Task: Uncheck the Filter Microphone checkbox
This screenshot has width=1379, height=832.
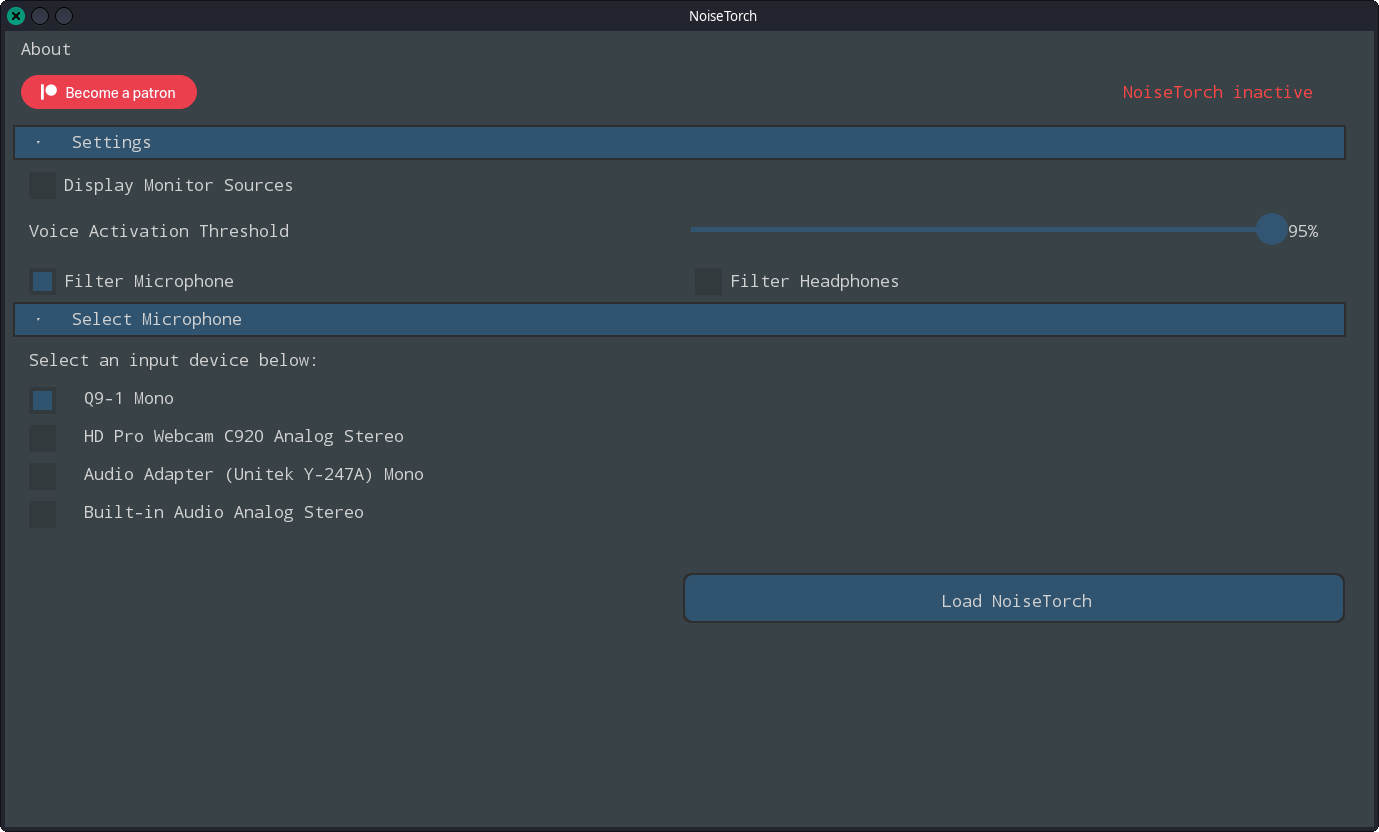Action: point(42,281)
